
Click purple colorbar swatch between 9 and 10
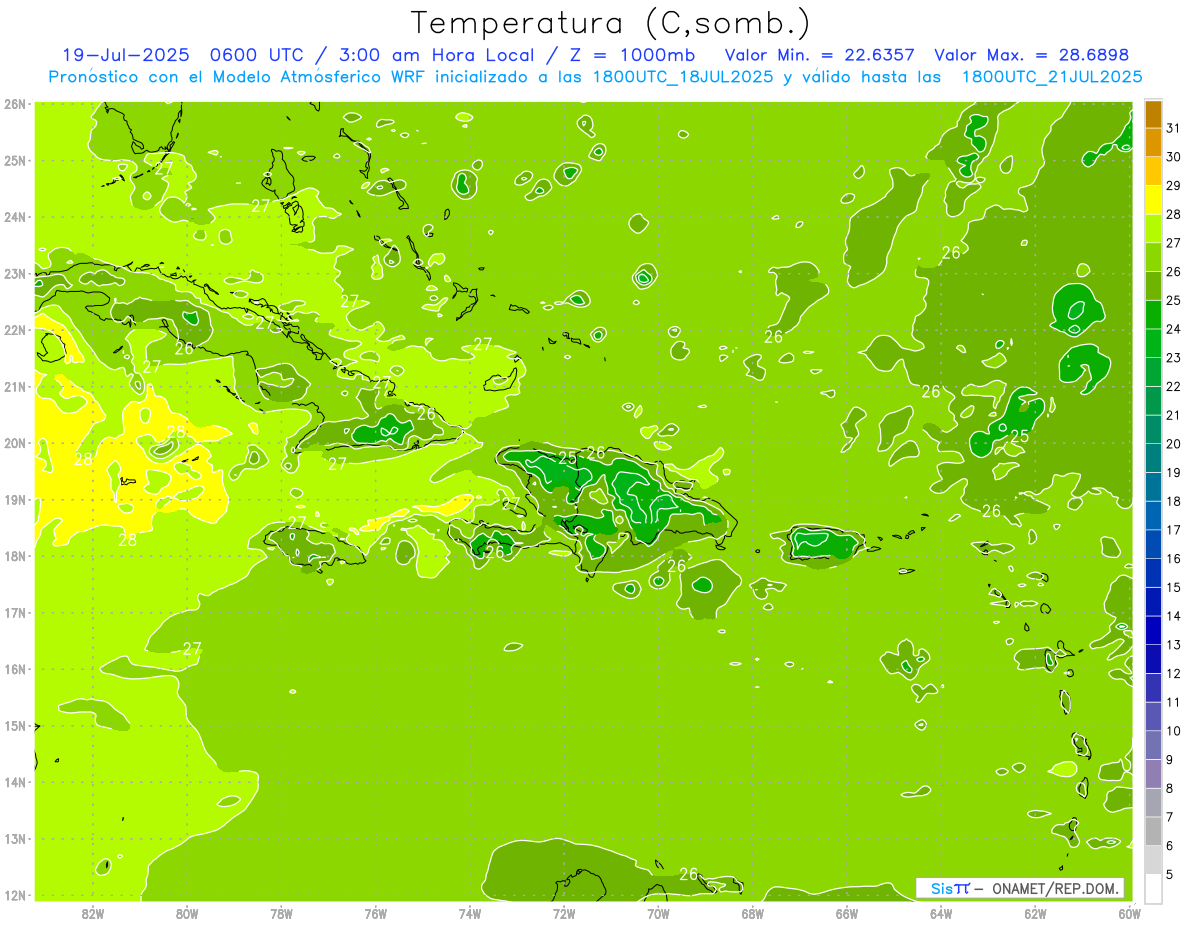(x=1154, y=745)
